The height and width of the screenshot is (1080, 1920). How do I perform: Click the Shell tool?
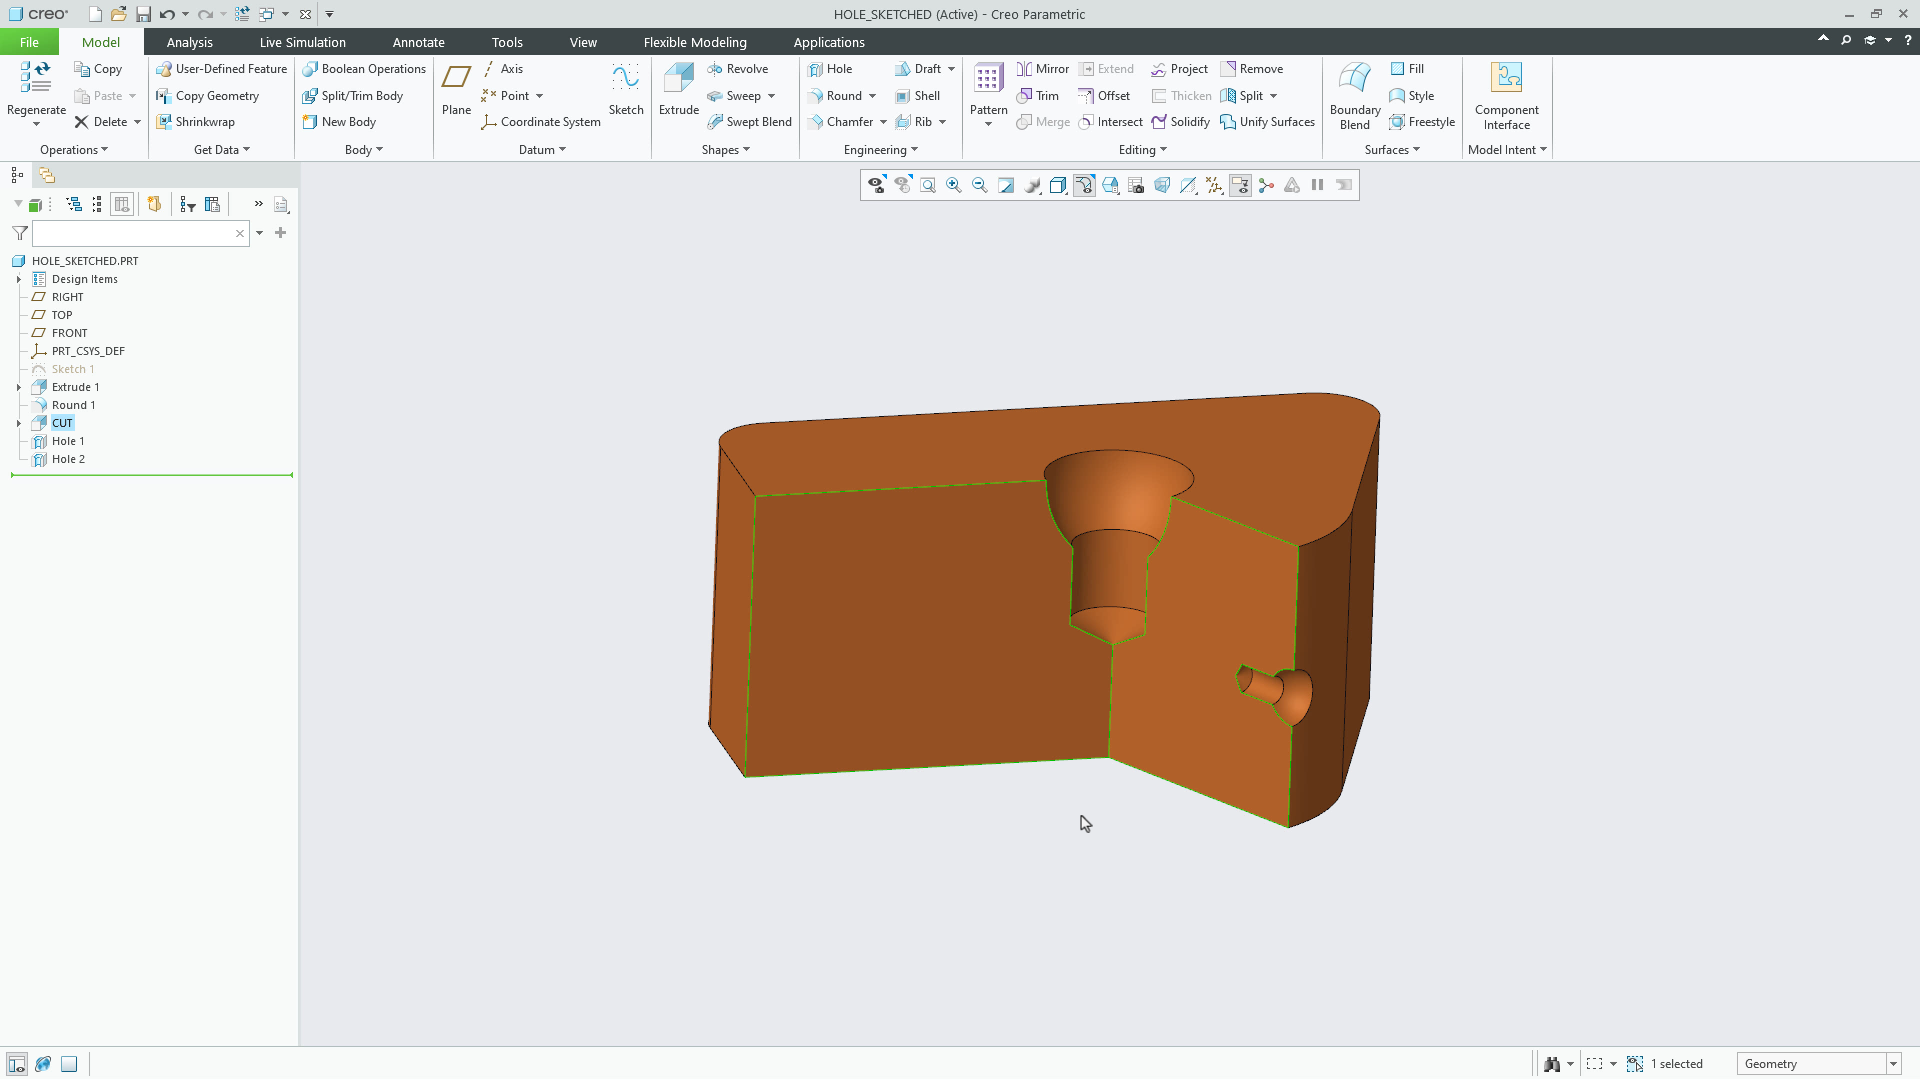click(x=918, y=96)
